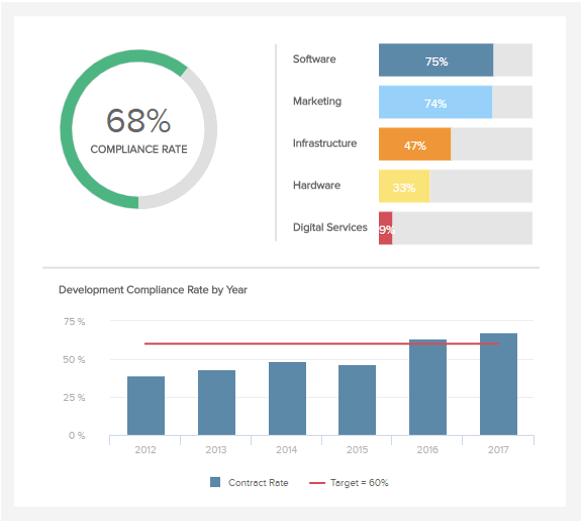This screenshot has height=522, width=582.
Task: Toggle the Contract Rate legend label
Action: click(258, 482)
